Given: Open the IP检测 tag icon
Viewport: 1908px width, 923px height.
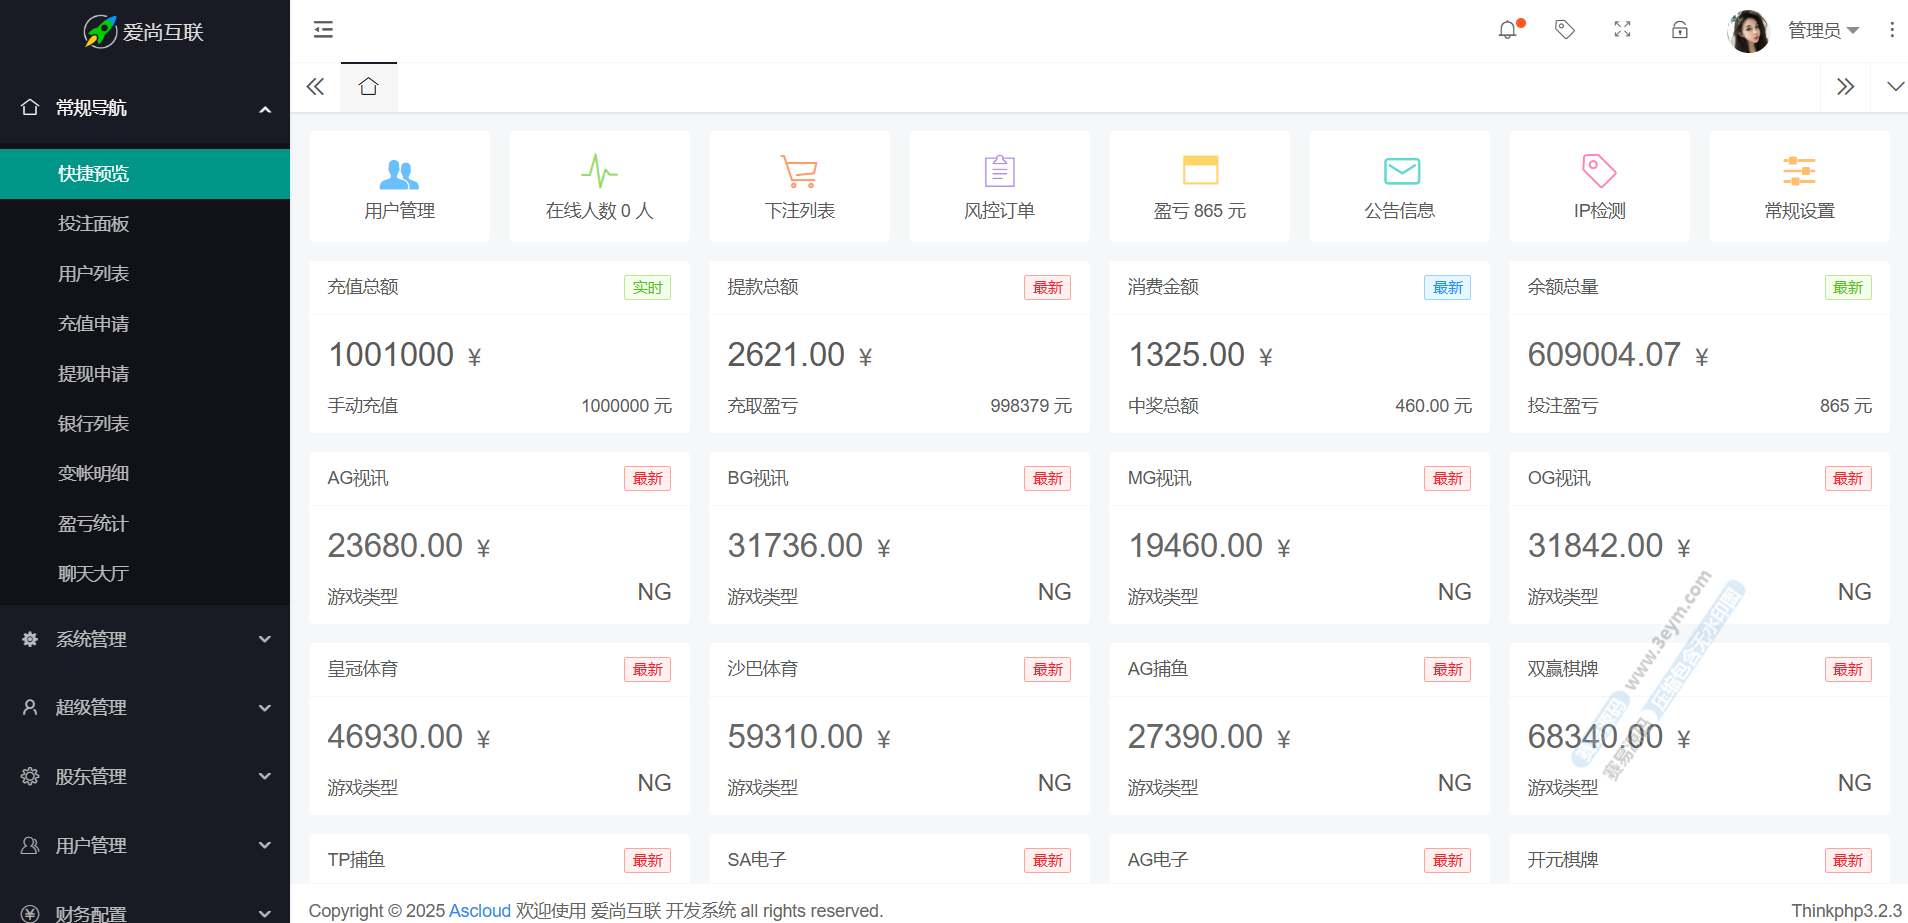Looking at the screenshot, I should 1599,171.
